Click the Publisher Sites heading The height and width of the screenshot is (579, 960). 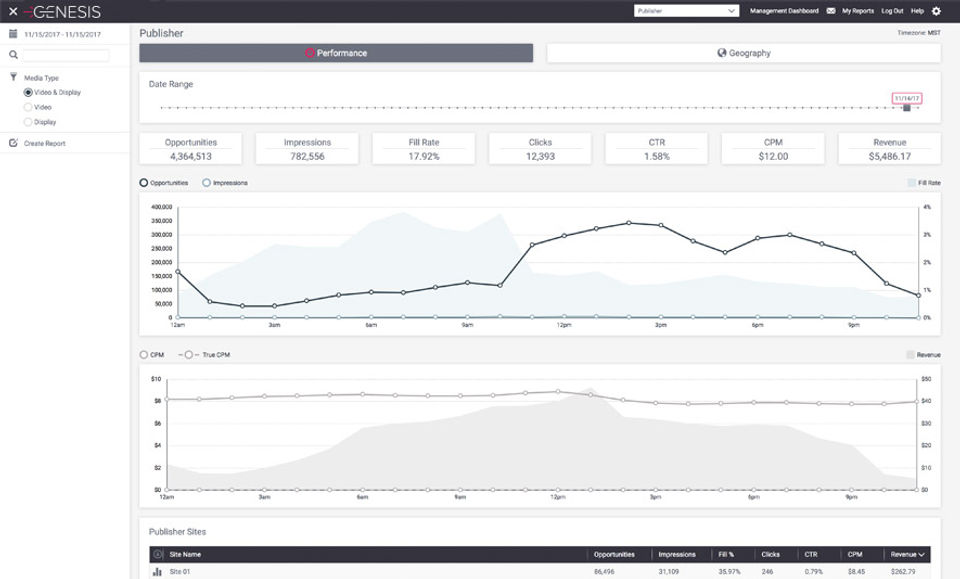178,531
